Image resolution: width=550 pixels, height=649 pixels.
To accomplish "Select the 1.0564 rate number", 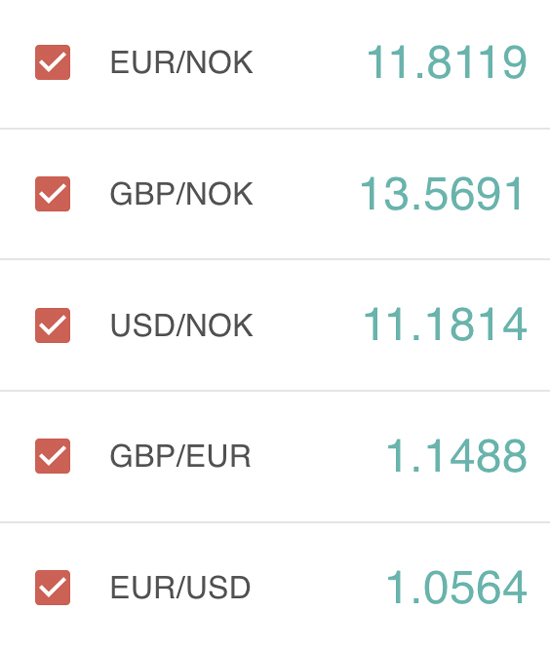I will tap(456, 587).
